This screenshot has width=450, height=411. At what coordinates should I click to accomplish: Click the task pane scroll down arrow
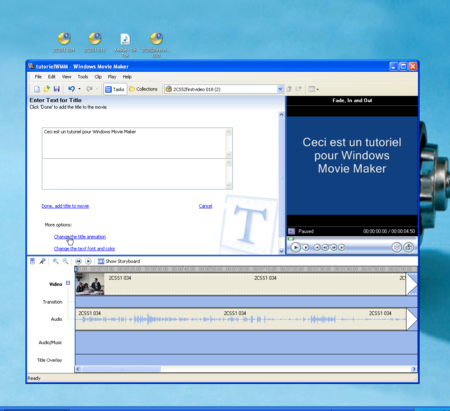pos(281,251)
